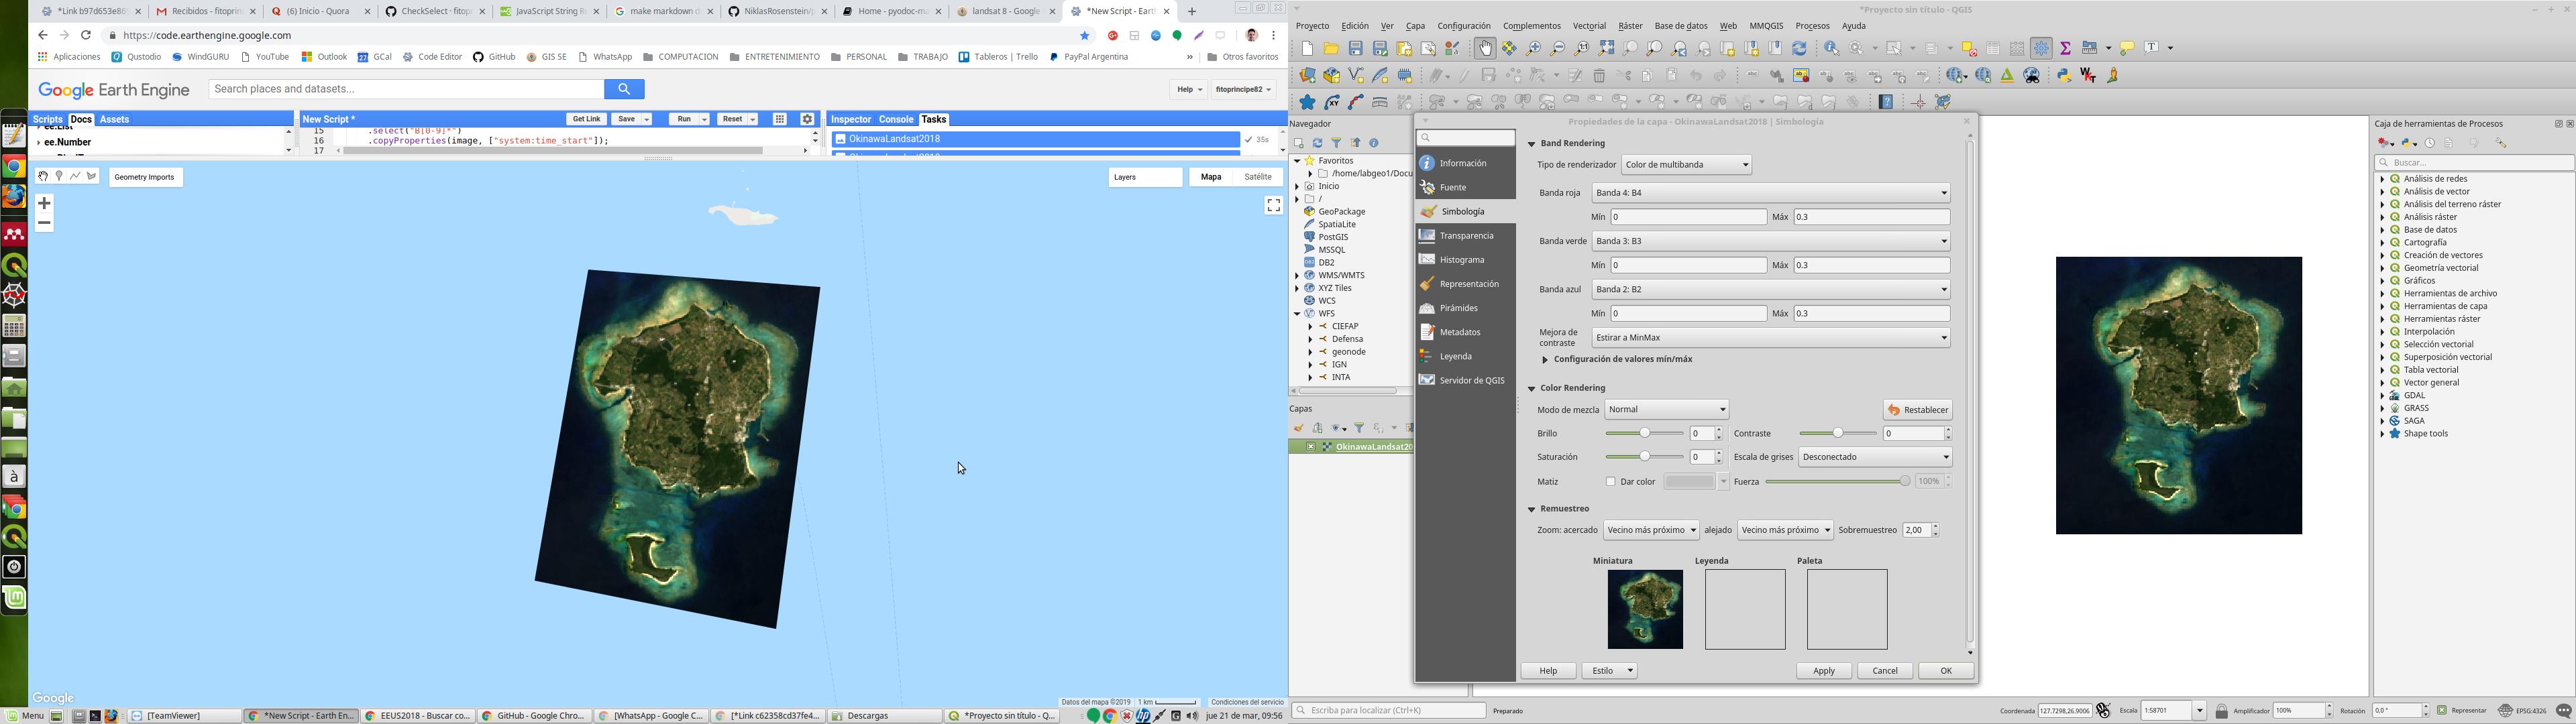The width and height of the screenshot is (2576, 724).
Task: Open Mejora de contraste dropdown
Action: click(1771, 338)
